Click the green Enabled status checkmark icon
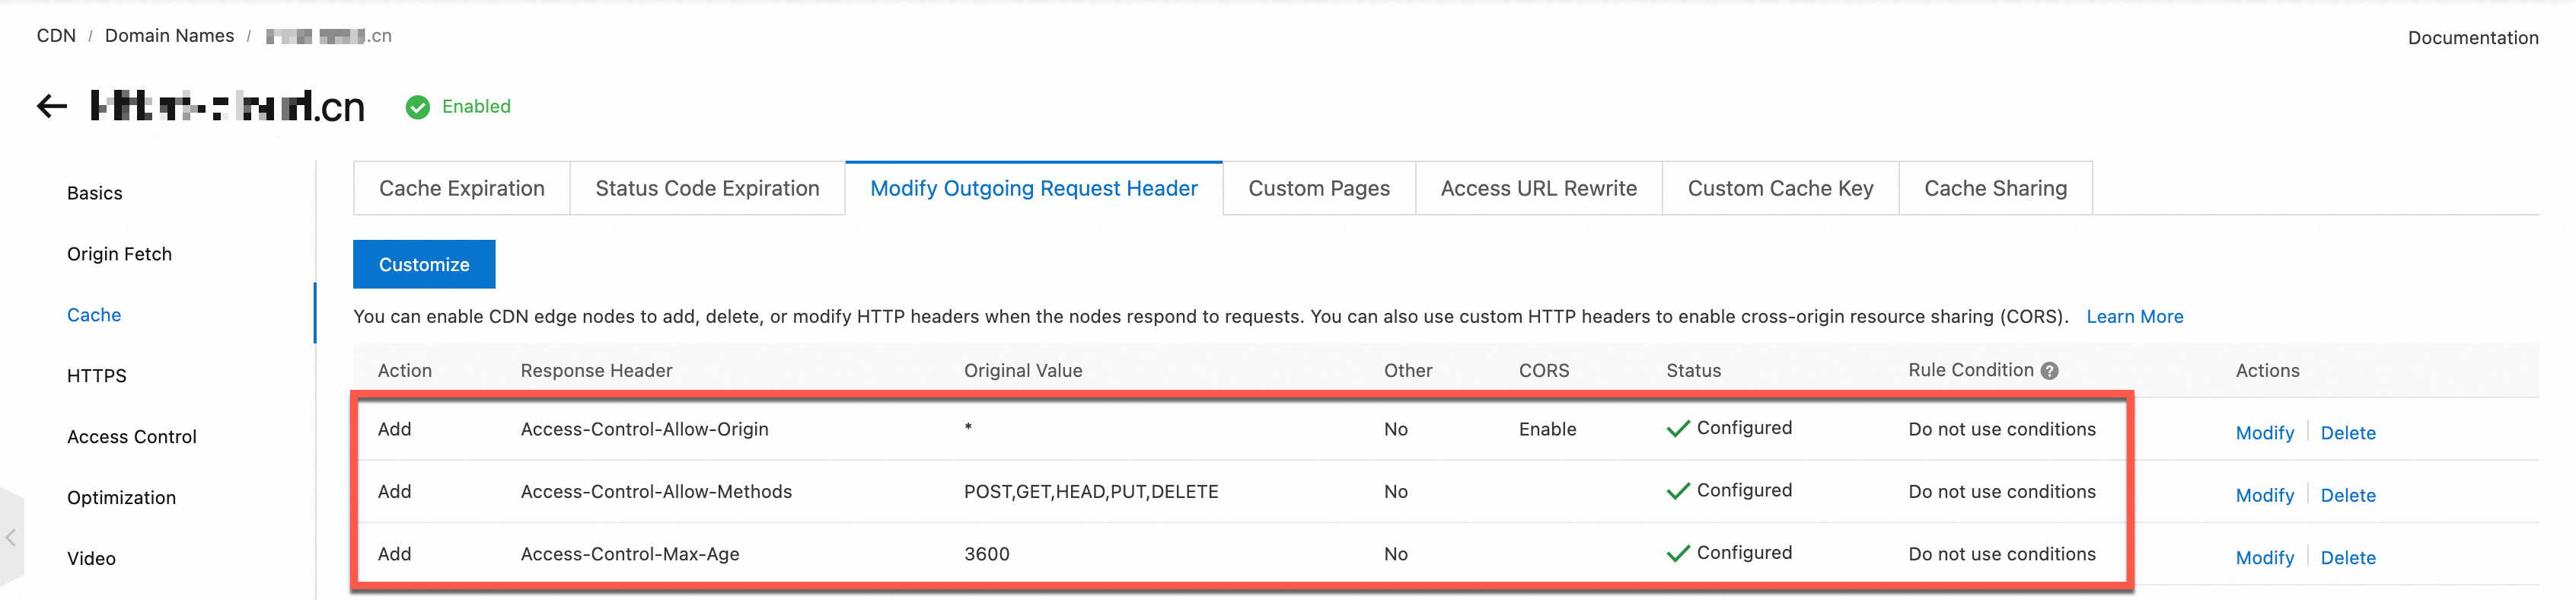2576x600 pixels. [418, 107]
